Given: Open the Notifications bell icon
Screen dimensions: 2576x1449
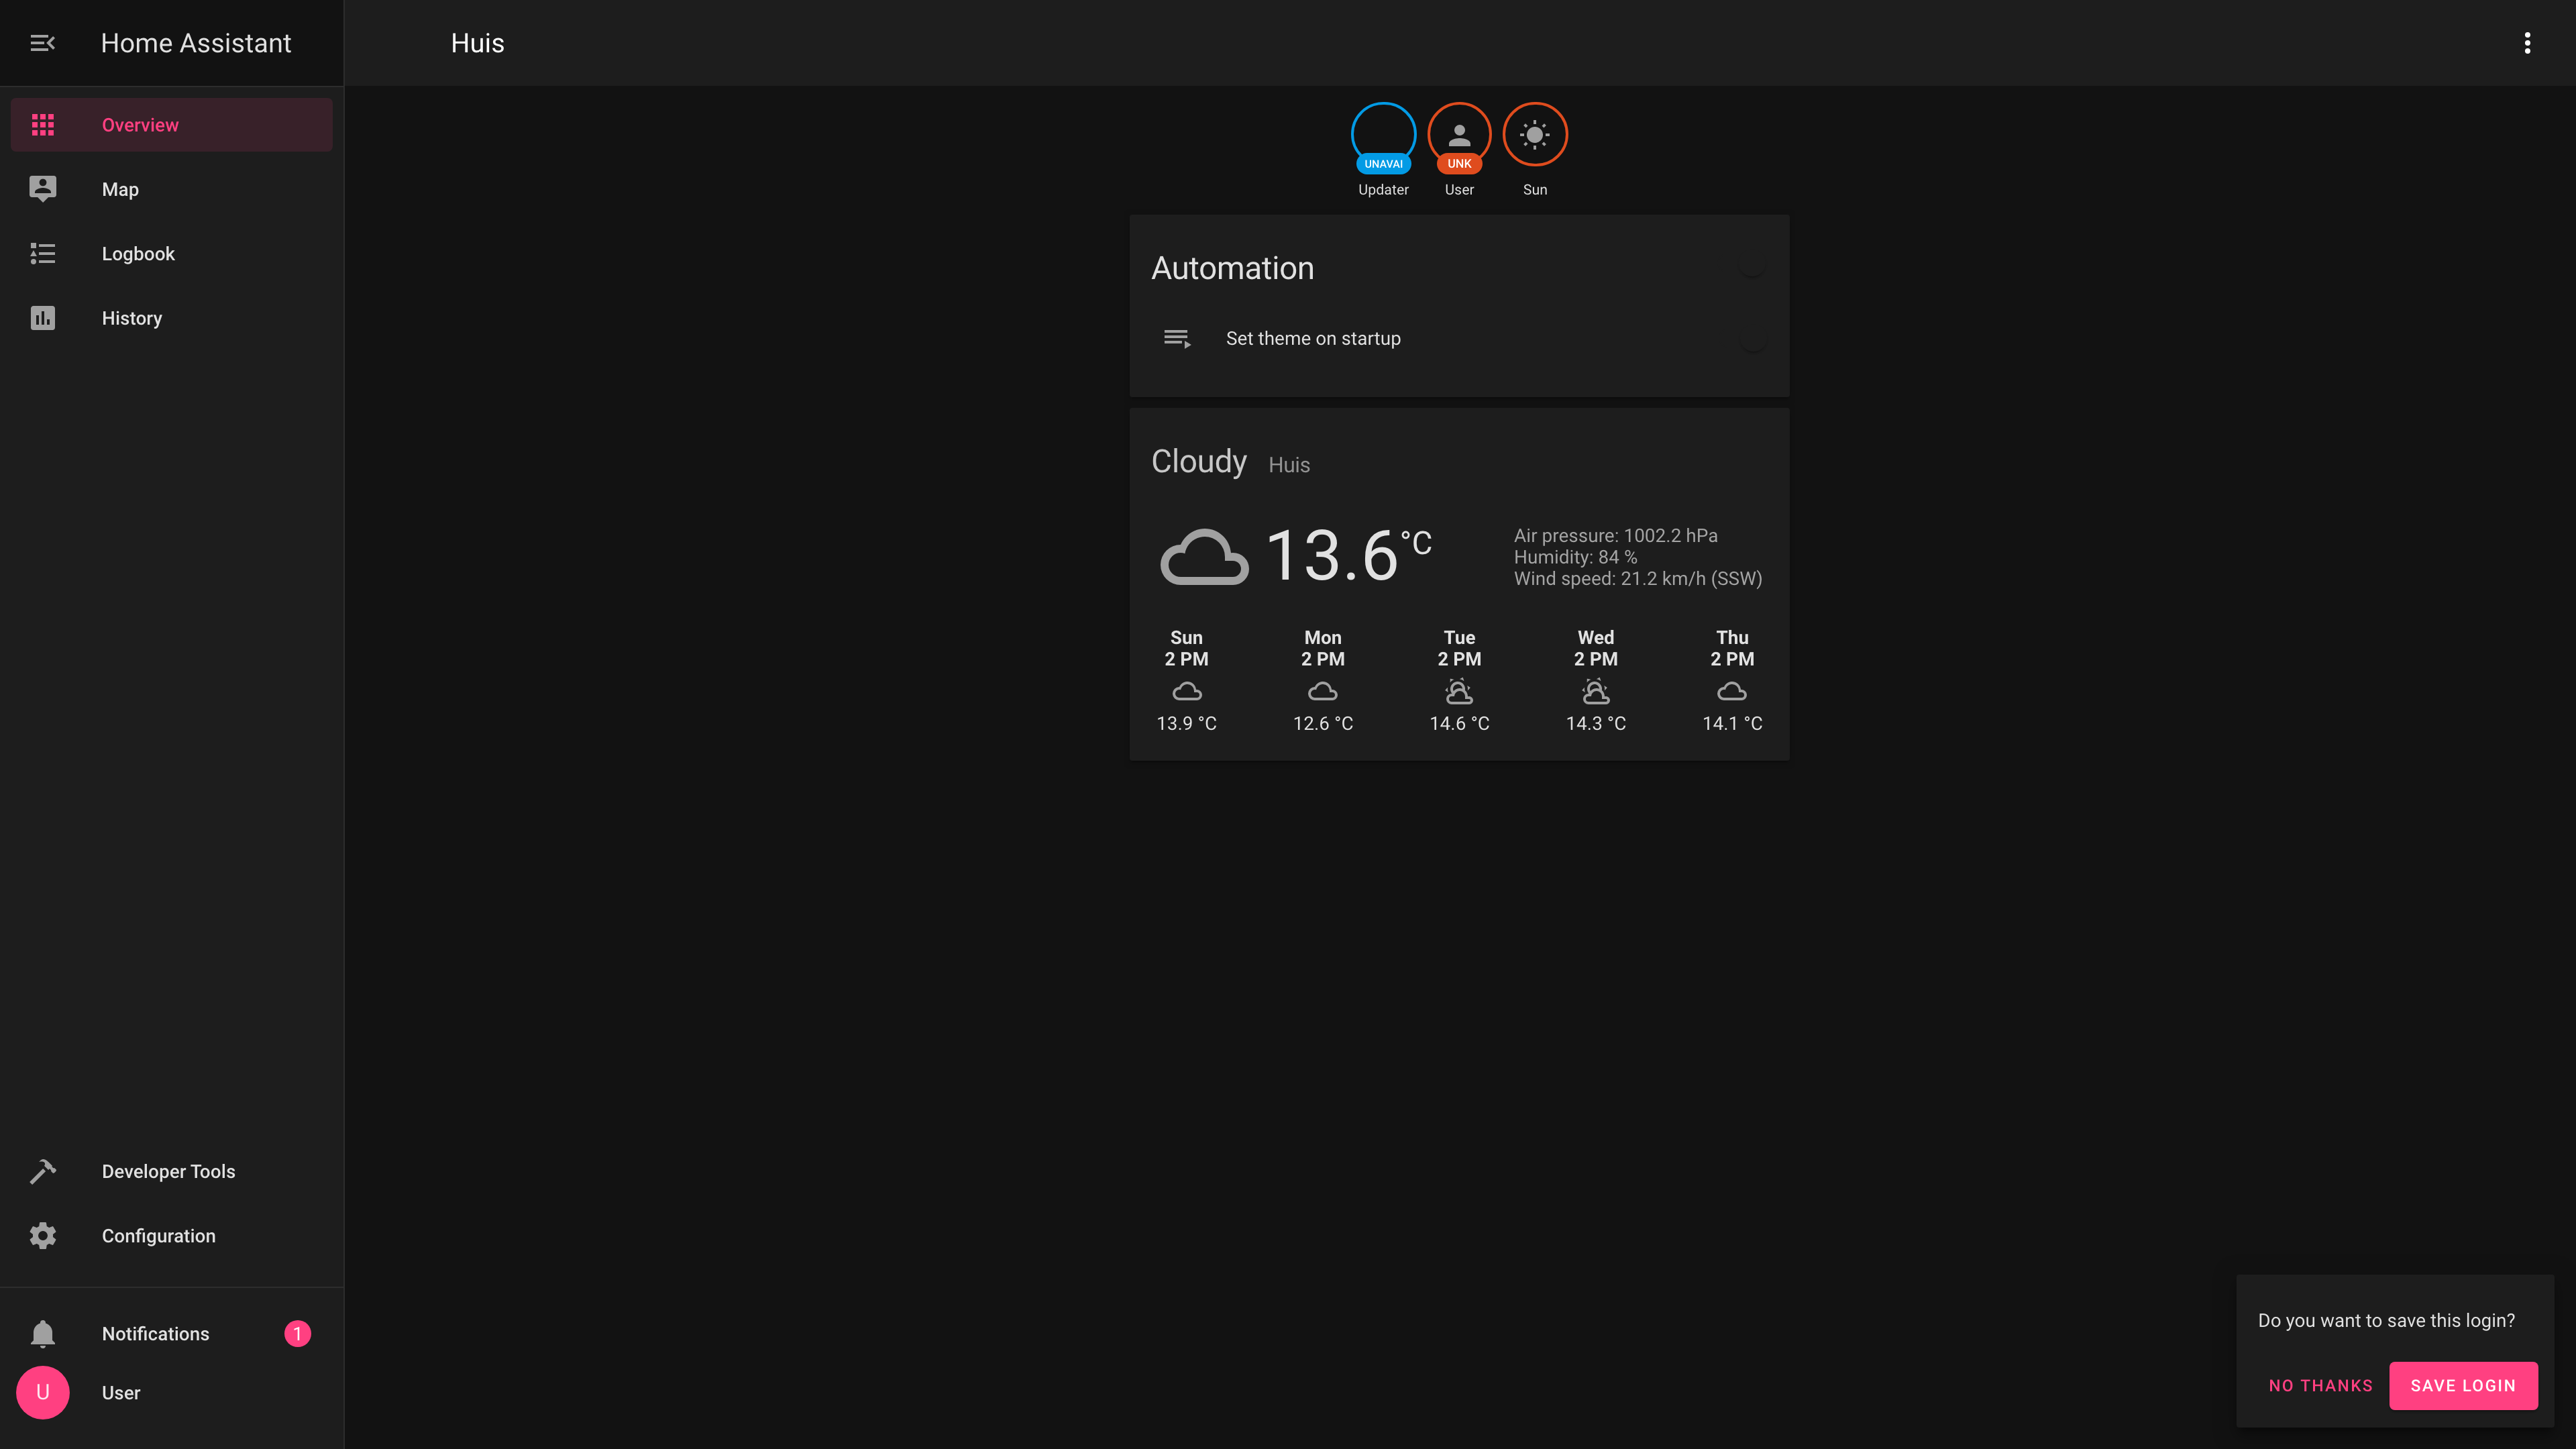Looking at the screenshot, I should 42,1334.
